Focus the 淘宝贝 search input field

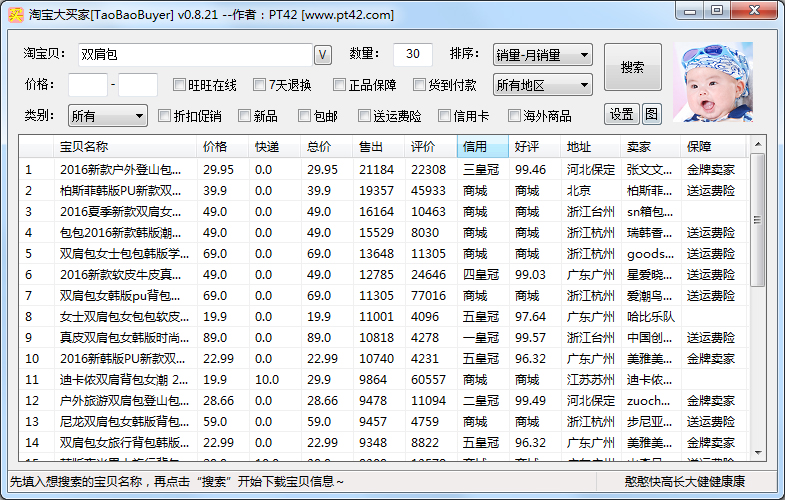195,55
